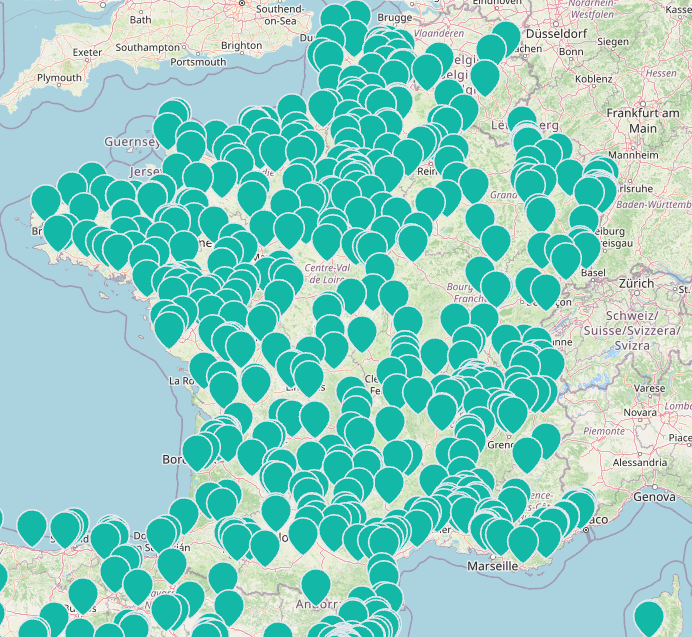Viewport: 692px width, 637px height.
Task: Click the Genova city label
Action: point(654,497)
